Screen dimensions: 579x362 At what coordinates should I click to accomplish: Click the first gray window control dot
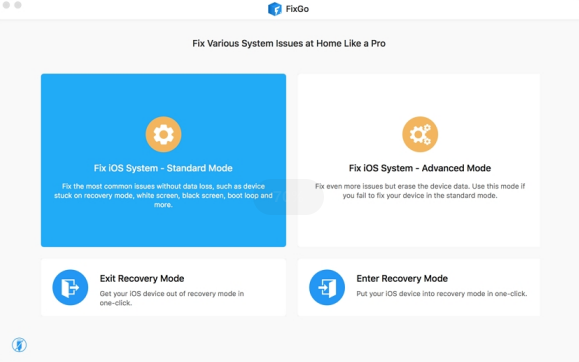[x=6, y=5]
